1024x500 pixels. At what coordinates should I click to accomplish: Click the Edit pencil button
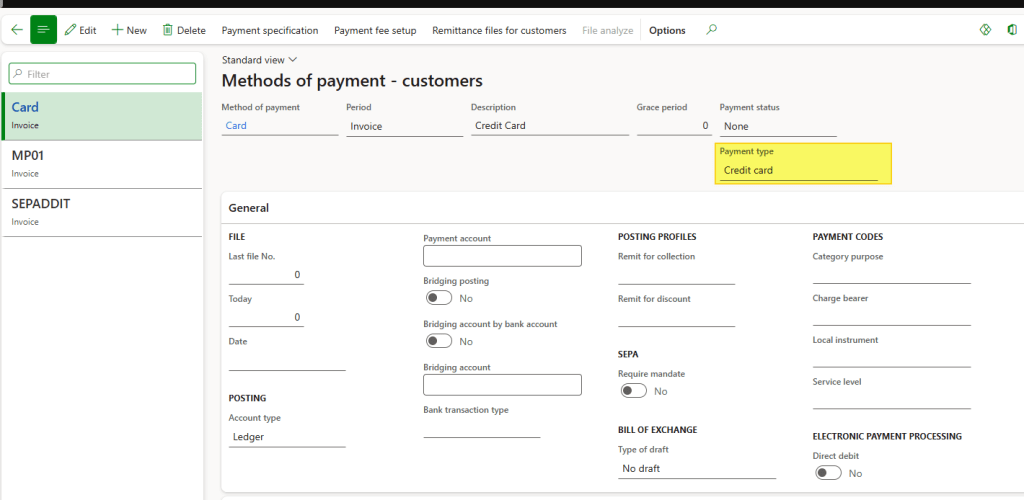click(x=80, y=30)
